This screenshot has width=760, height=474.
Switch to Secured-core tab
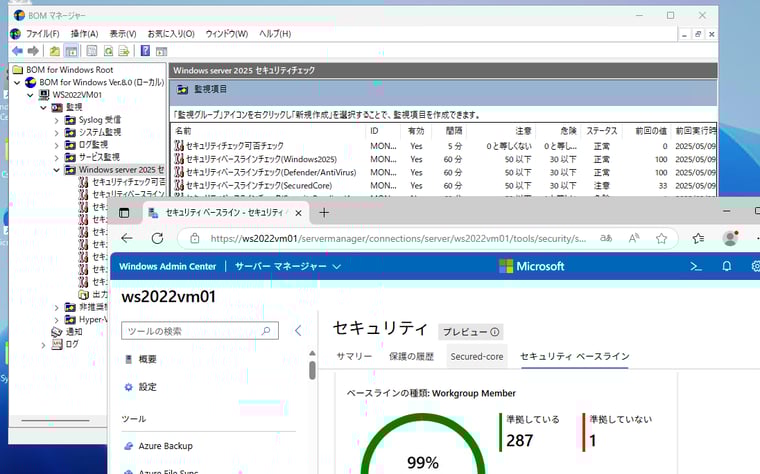point(477,356)
